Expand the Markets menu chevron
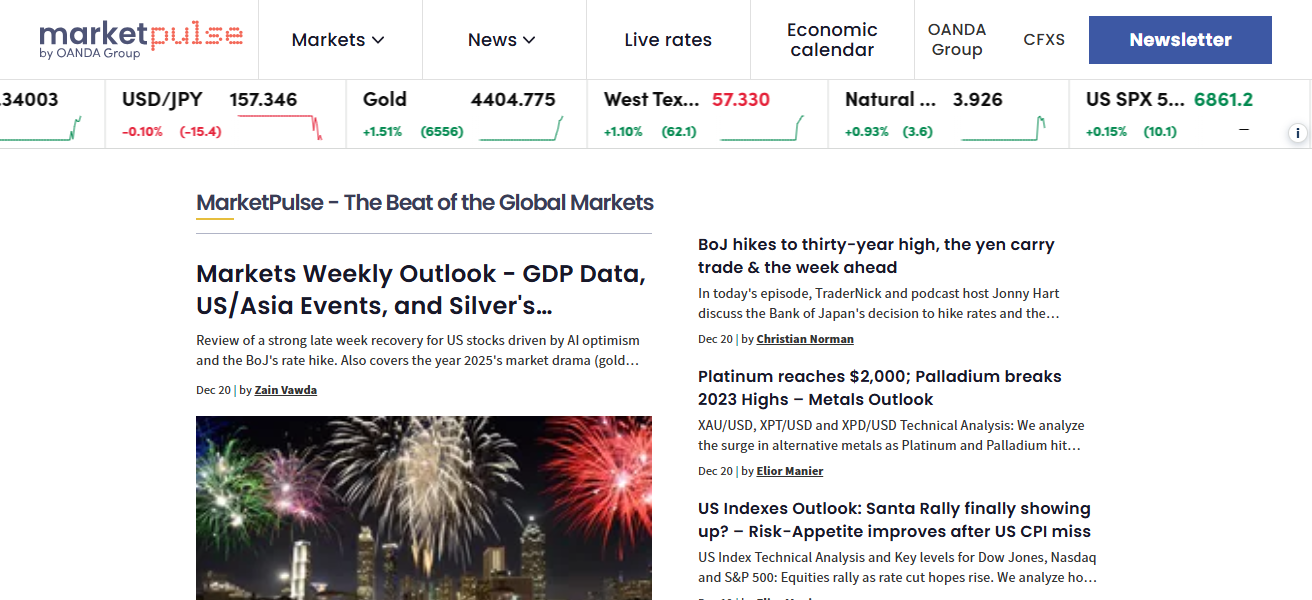The image size is (1312, 600). click(x=378, y=40)
